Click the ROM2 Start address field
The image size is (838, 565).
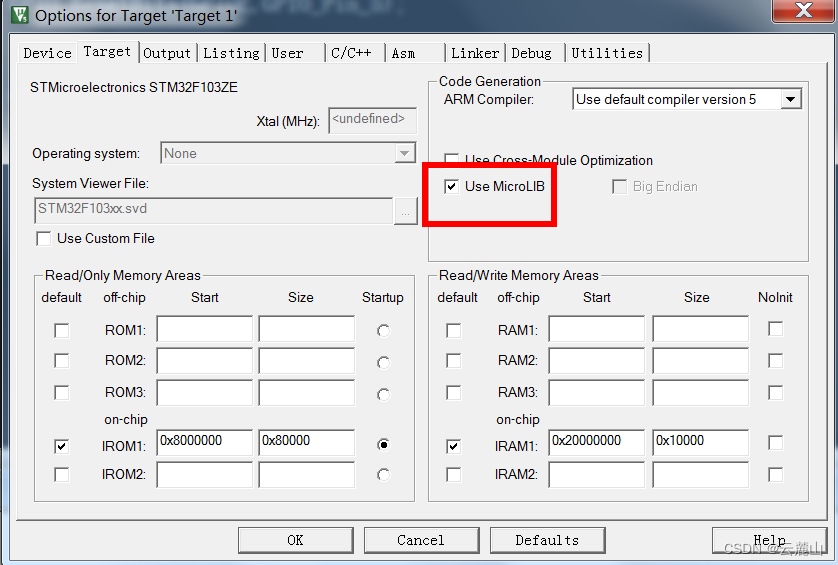tap(205, 361)
